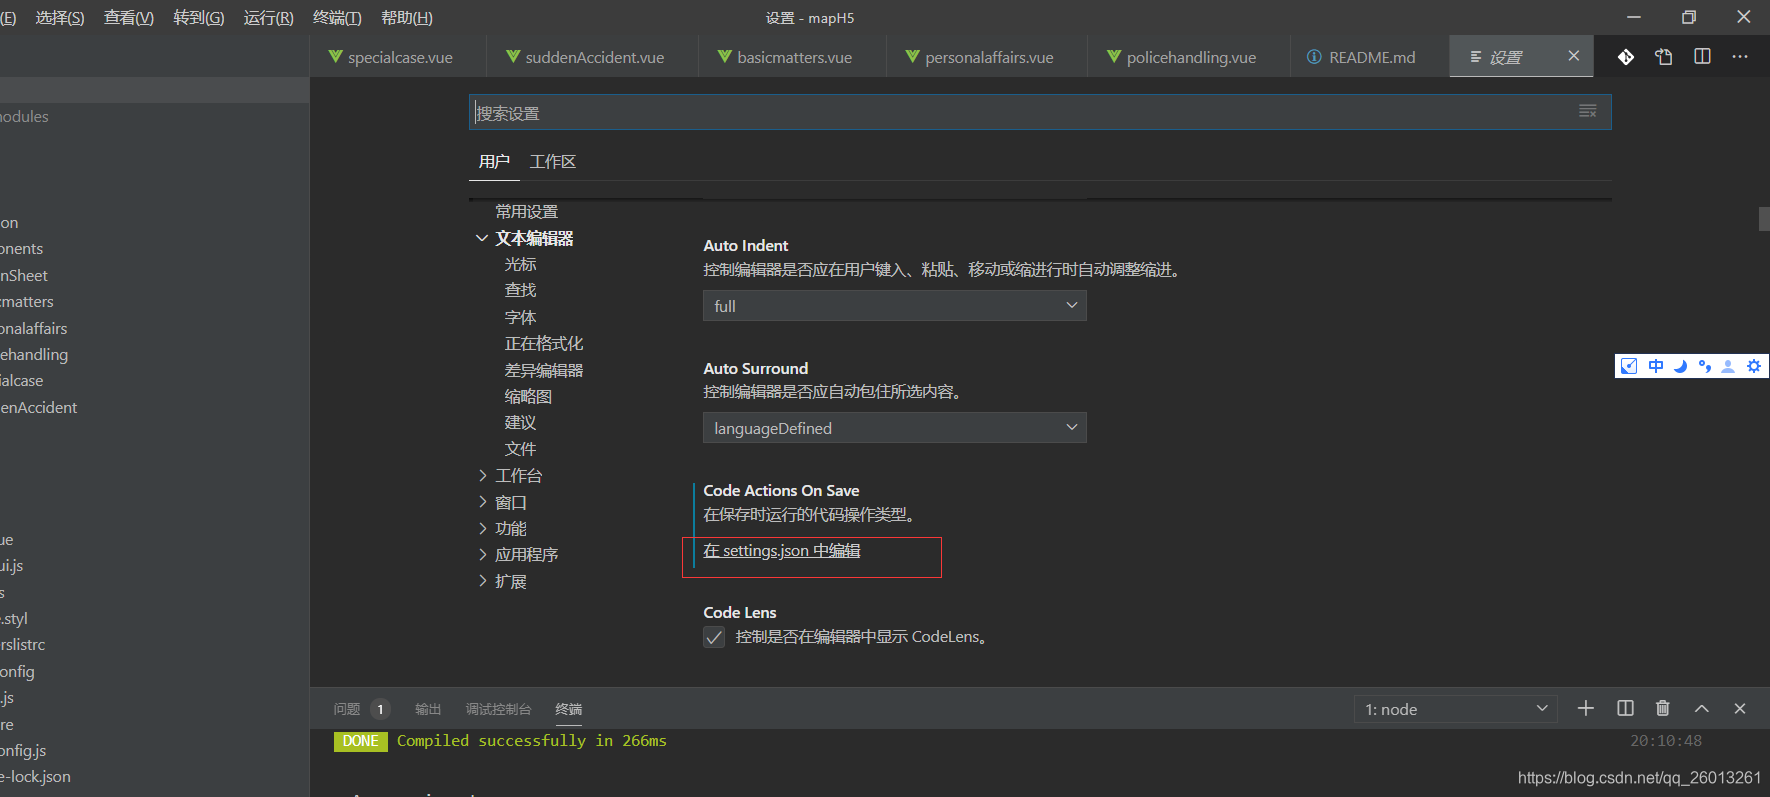Viewport: 1770px width, 797px height.
Task: Close the 设置 tab
Action: point(1574,56)
